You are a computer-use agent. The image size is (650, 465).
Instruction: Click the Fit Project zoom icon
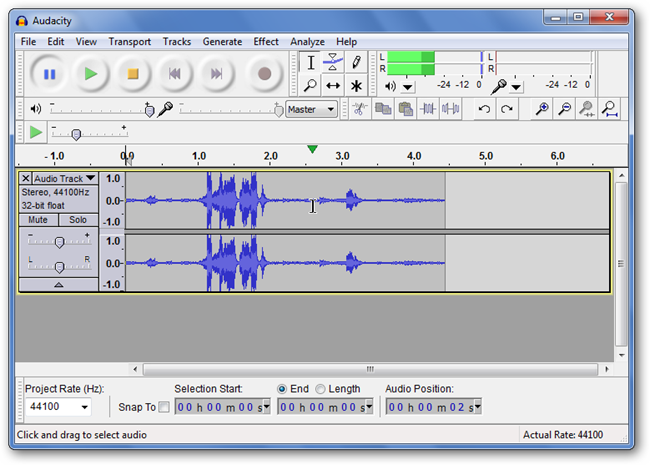[608, 109]
